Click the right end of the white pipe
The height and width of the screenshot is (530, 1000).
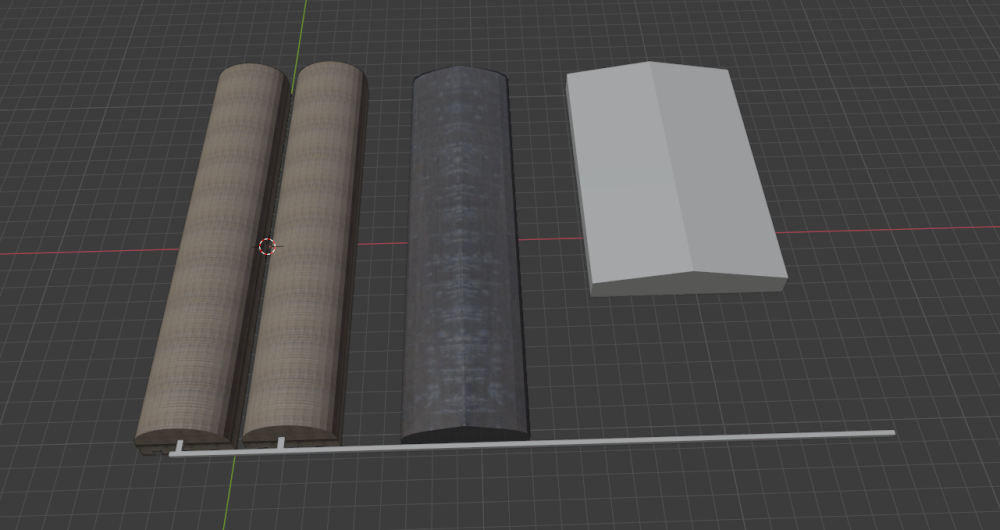pyautogui.click(x=889, y=433)
